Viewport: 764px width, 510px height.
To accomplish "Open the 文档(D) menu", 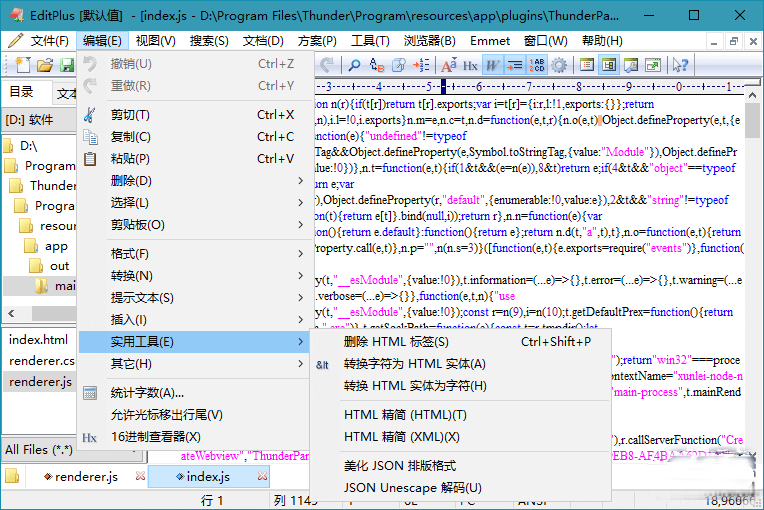I will [x=263, y=41].
